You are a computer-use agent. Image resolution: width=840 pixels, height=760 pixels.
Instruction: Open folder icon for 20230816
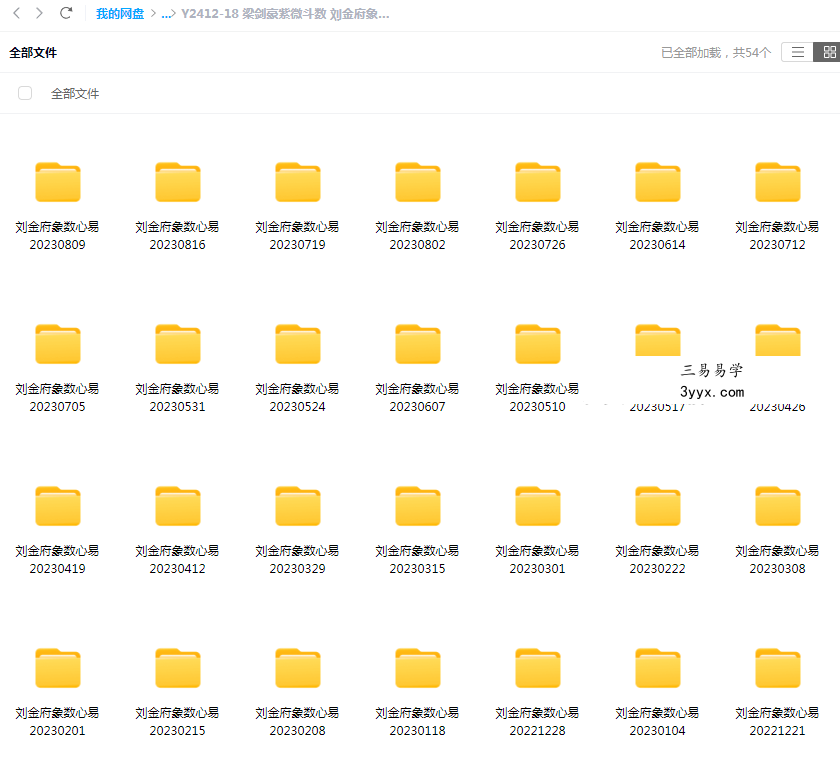point(178,182)
